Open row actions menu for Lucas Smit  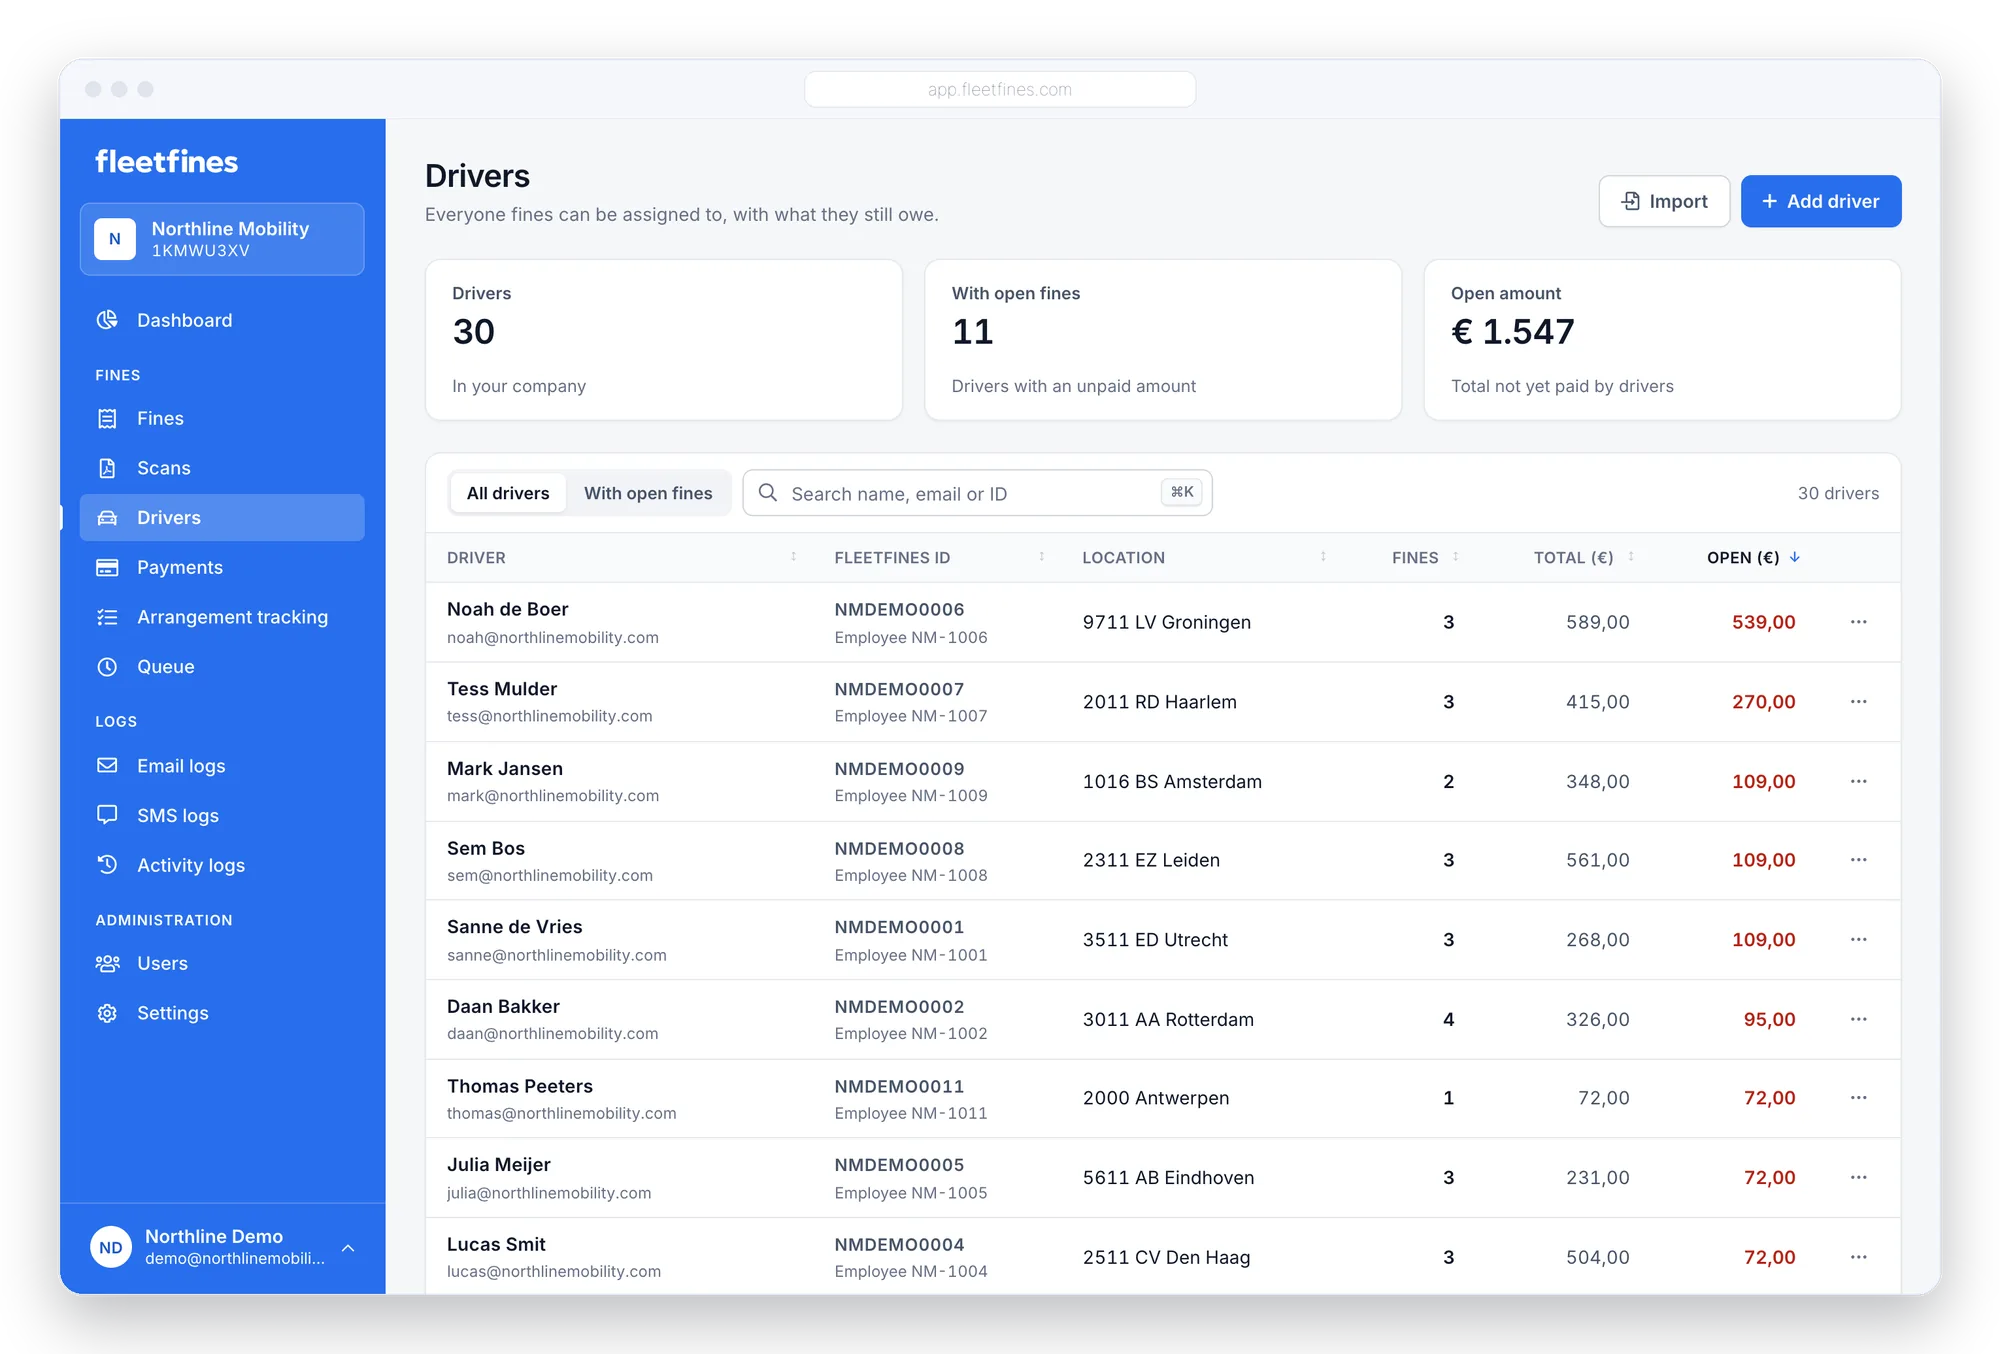(x=1859, y=1257)
